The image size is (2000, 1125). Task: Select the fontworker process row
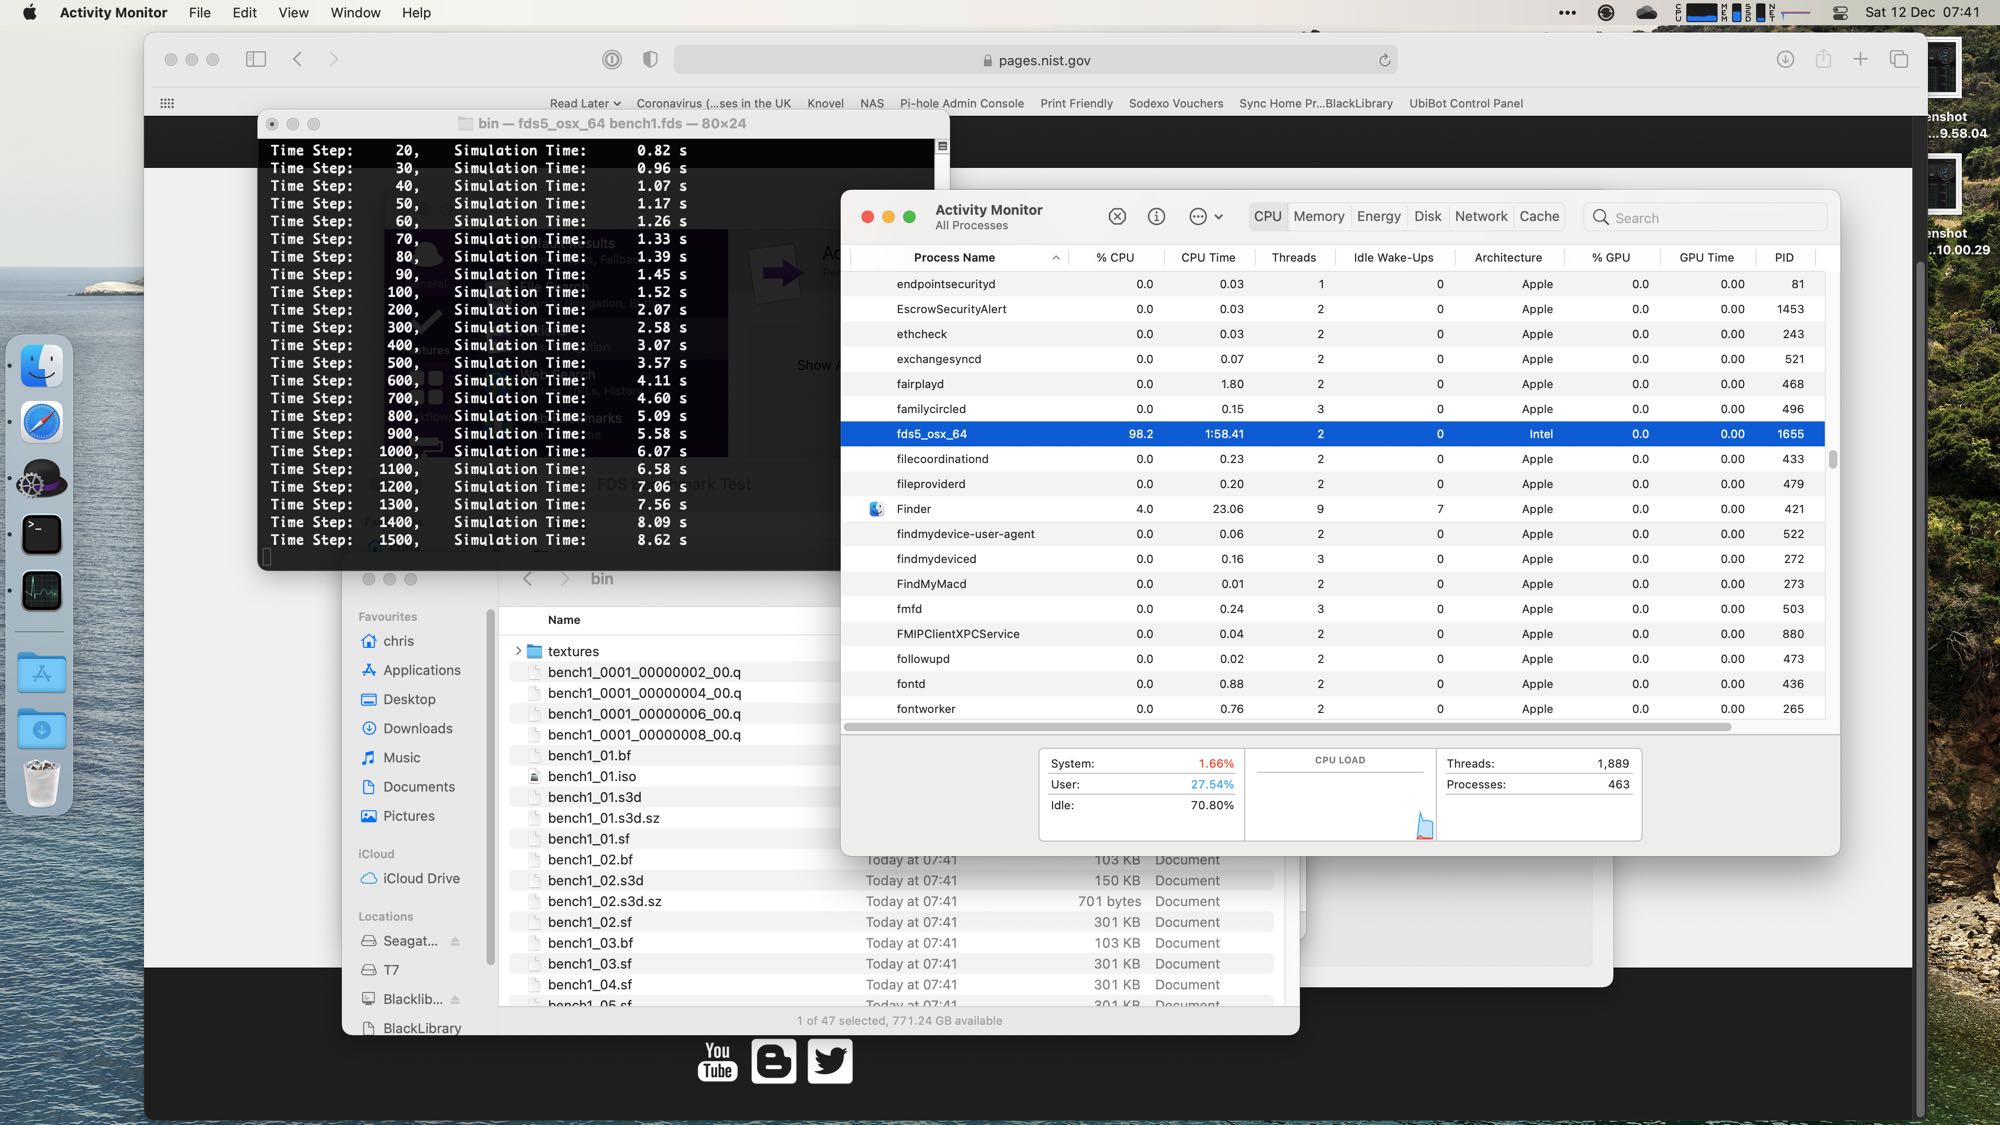click(x=1332, y=709)
